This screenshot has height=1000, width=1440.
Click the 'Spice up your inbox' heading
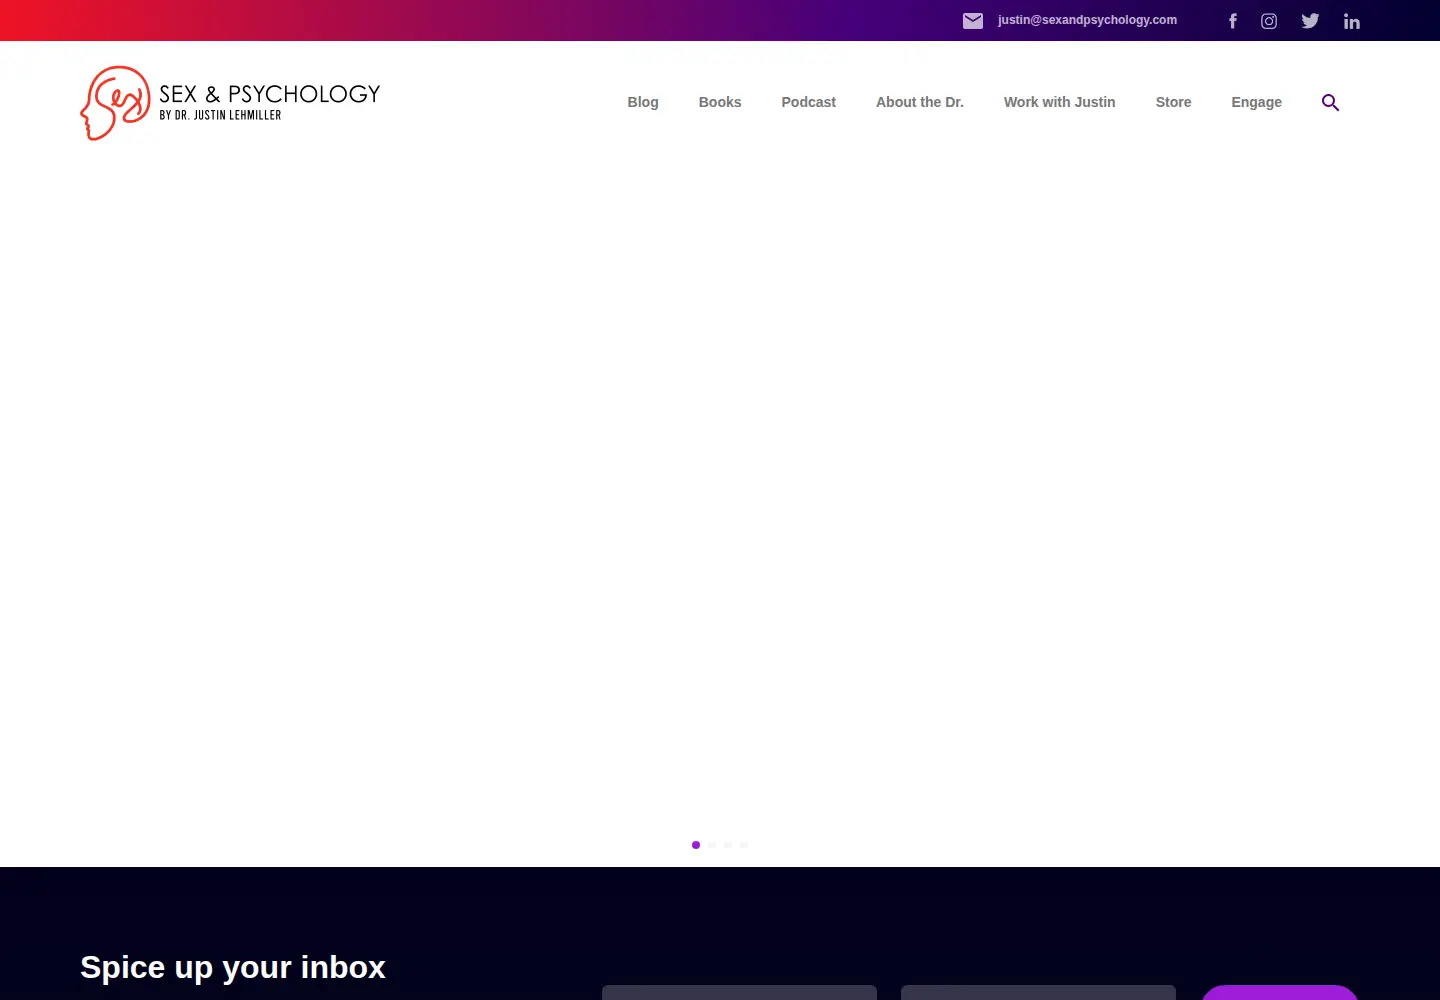tap(233, 967)
